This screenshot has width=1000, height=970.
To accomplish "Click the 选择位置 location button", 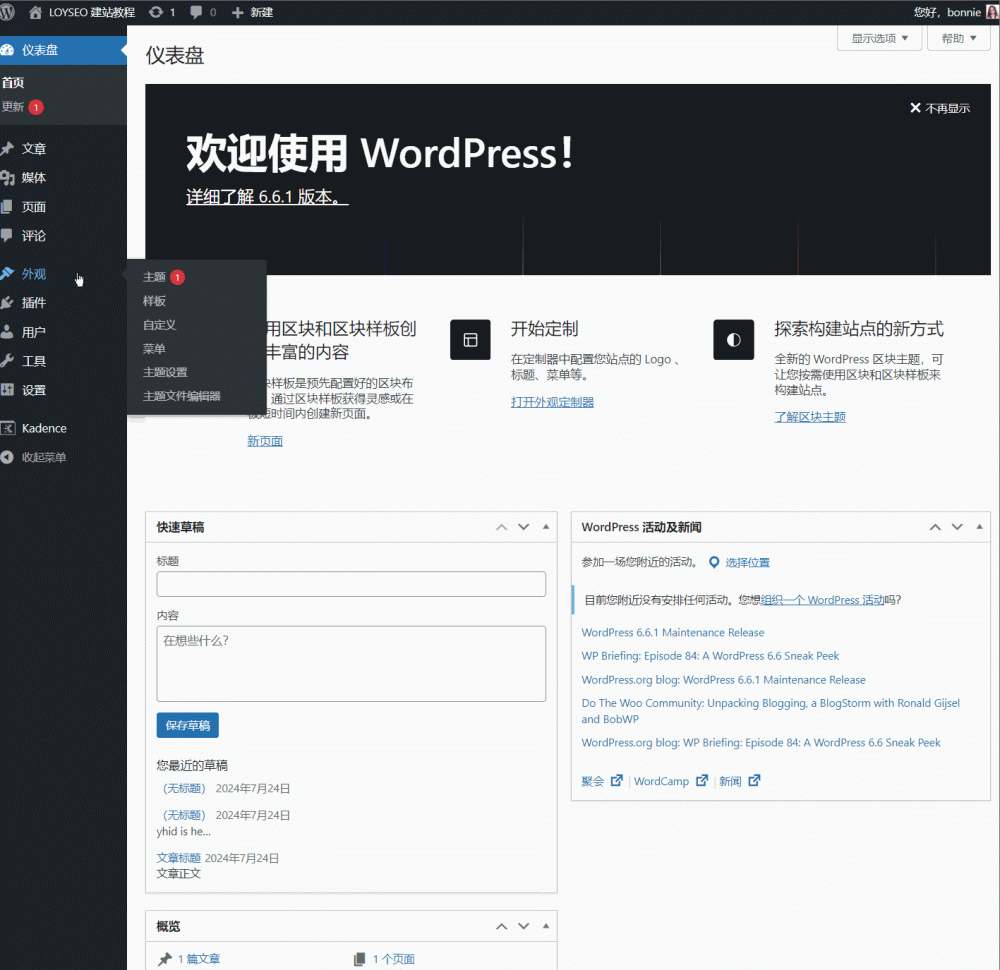I will [x=740, y=562].
